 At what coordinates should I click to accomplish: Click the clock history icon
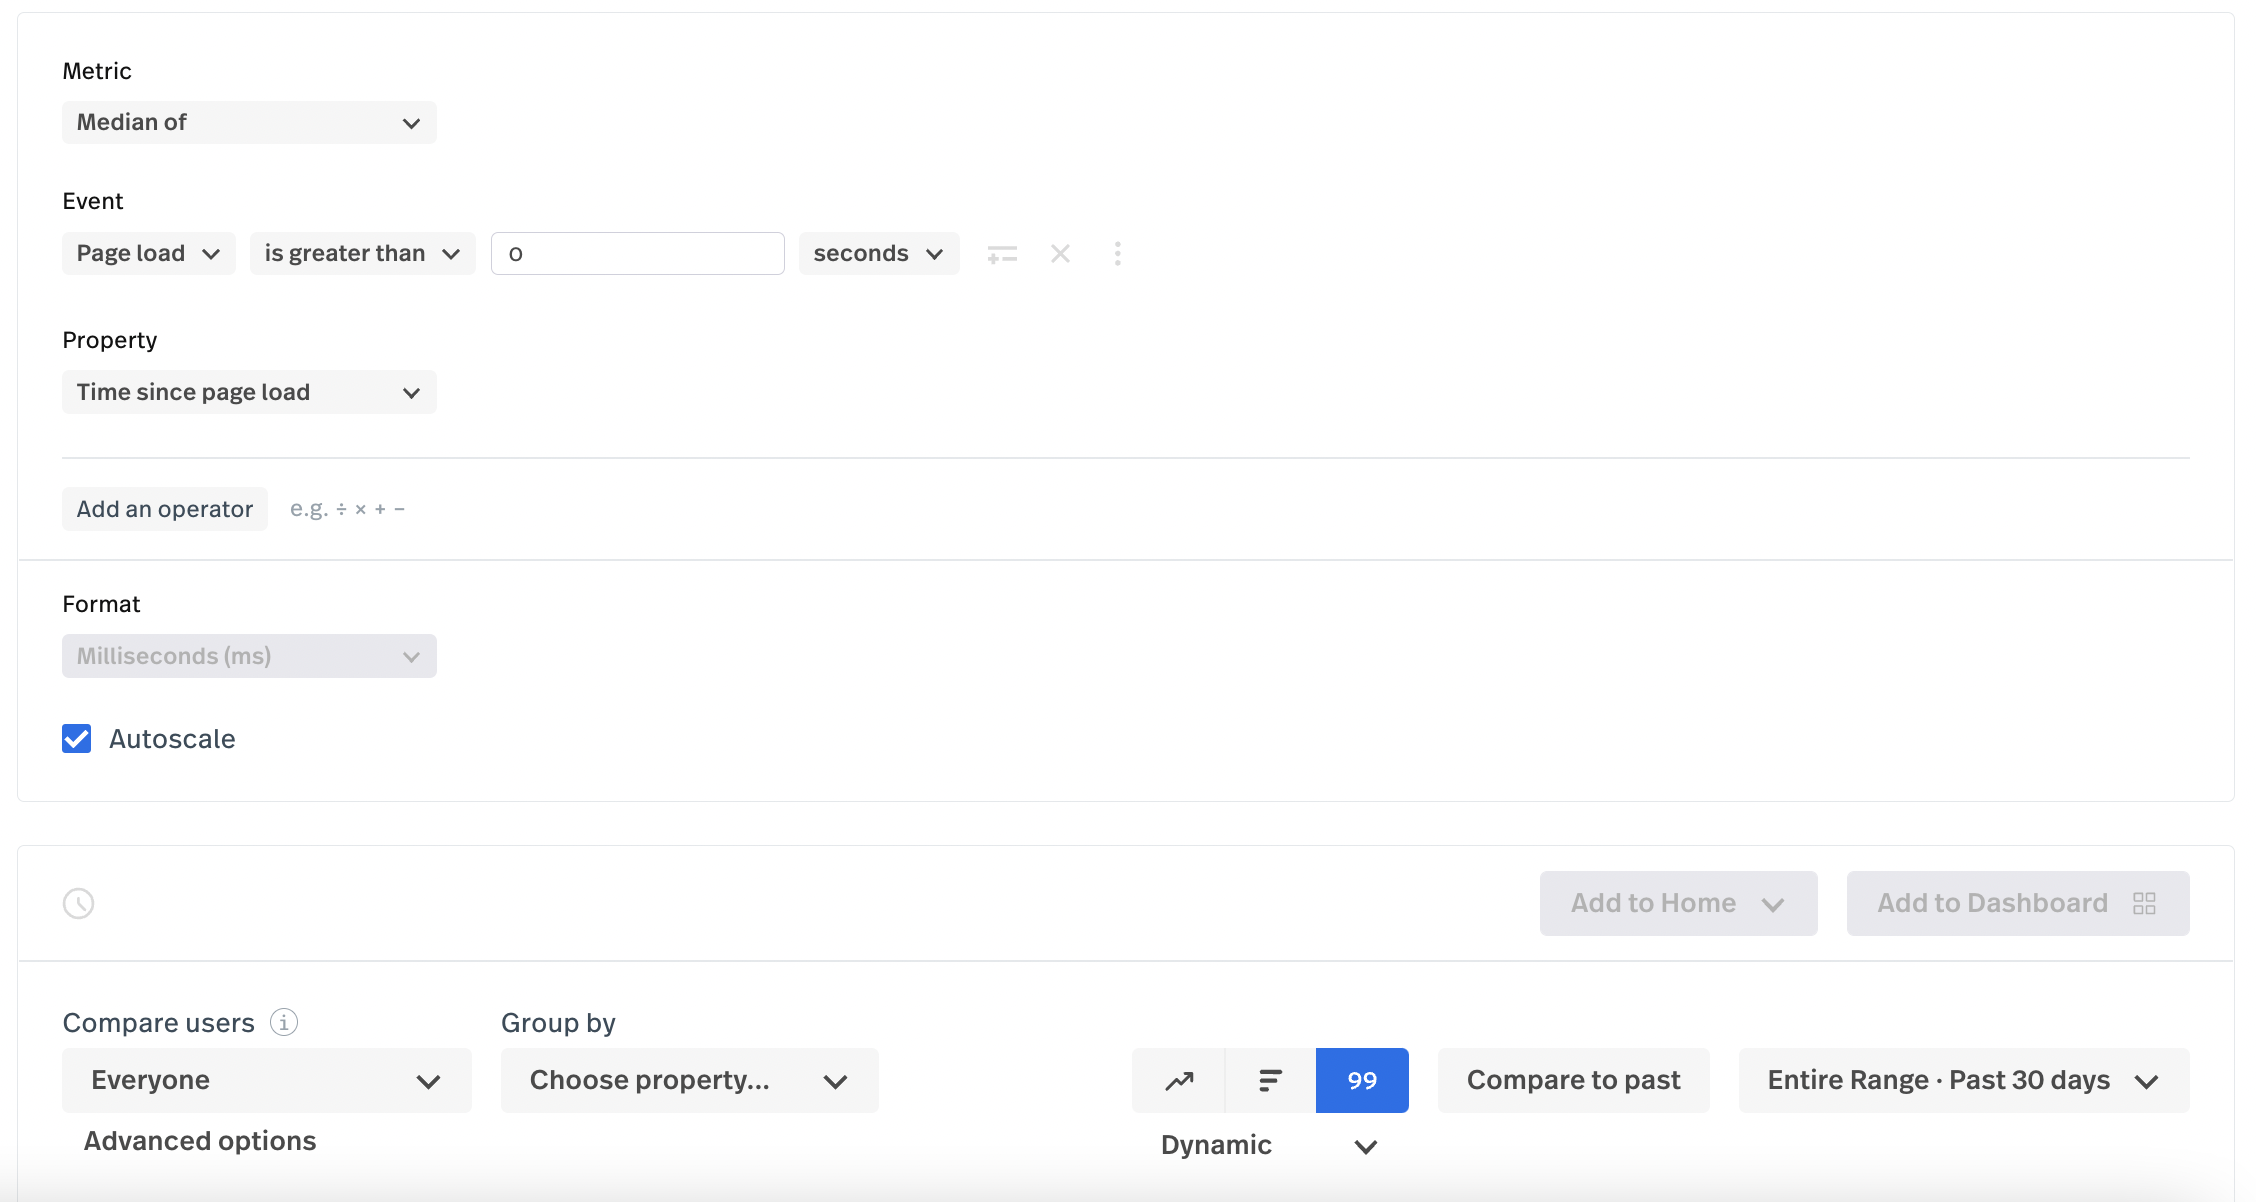[x=78, y=903]
